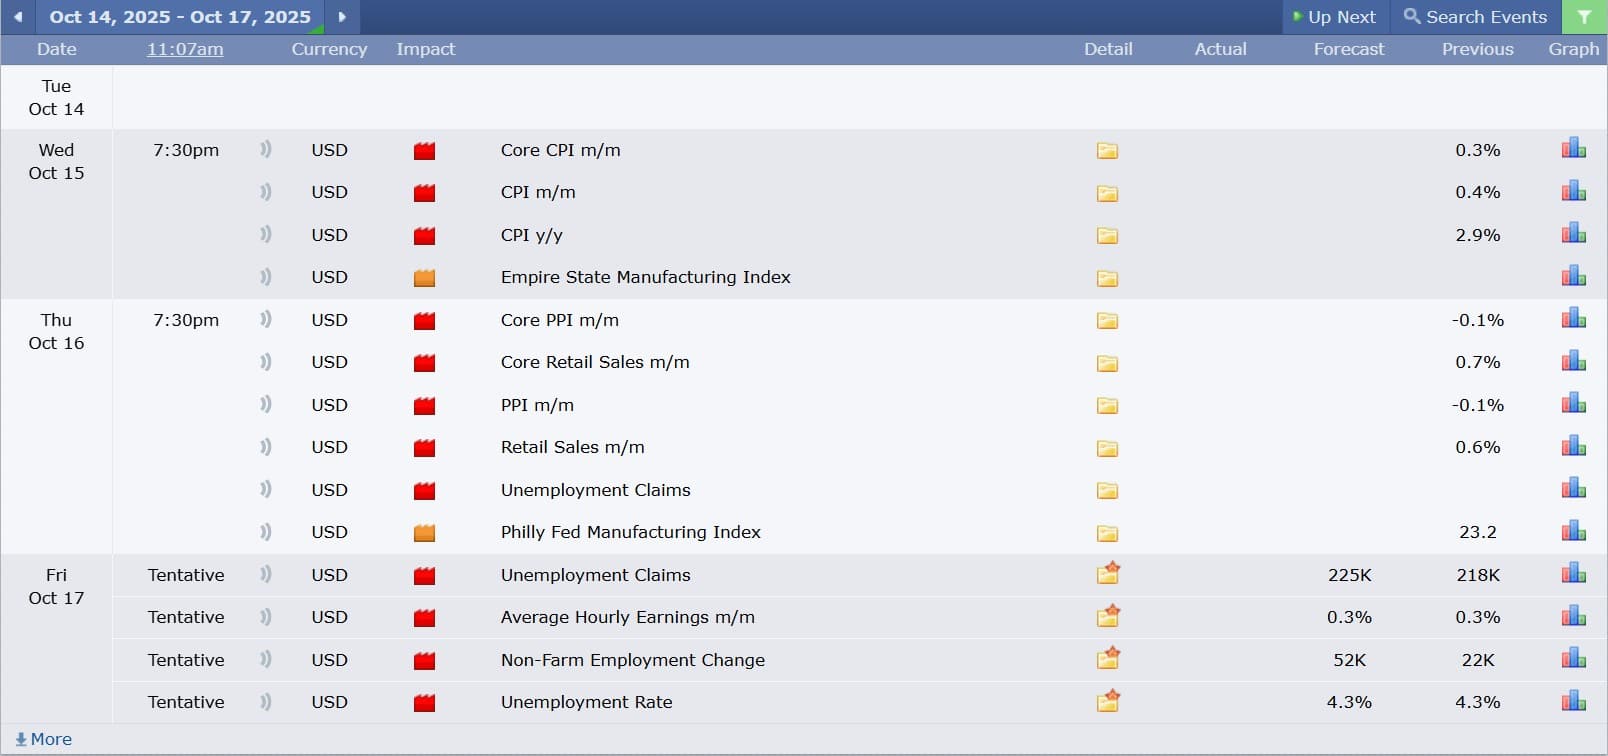Click the red impact icon for Core PPI m/m
Image resolution: width=1608 pixels, height=756 pixels.
[x=424, y=321]
